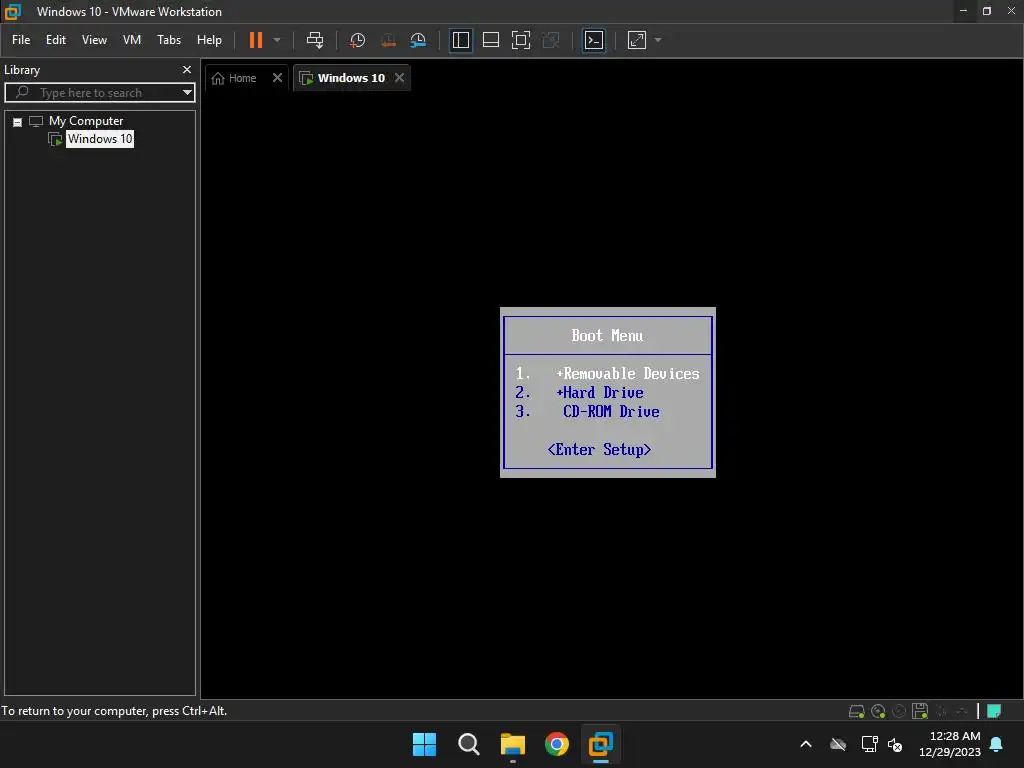1024x768 pixels.
Task: Click the network tray icon
Action: point(869,744)
